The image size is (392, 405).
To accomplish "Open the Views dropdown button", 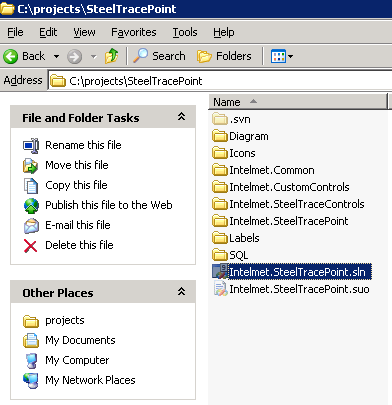I will tap(282, 56).
